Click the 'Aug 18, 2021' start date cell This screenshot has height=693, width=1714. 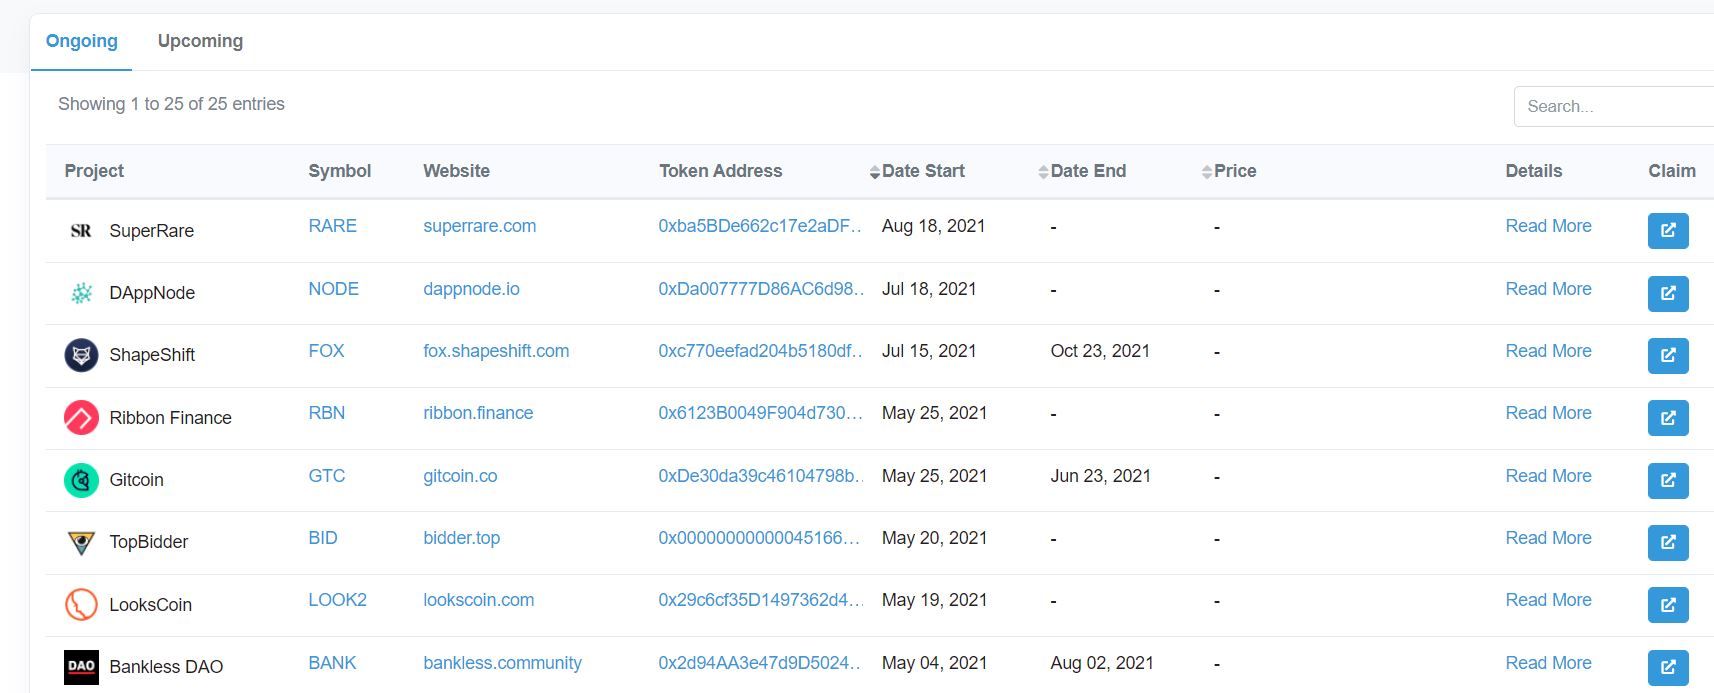click(x=933, y=226)
